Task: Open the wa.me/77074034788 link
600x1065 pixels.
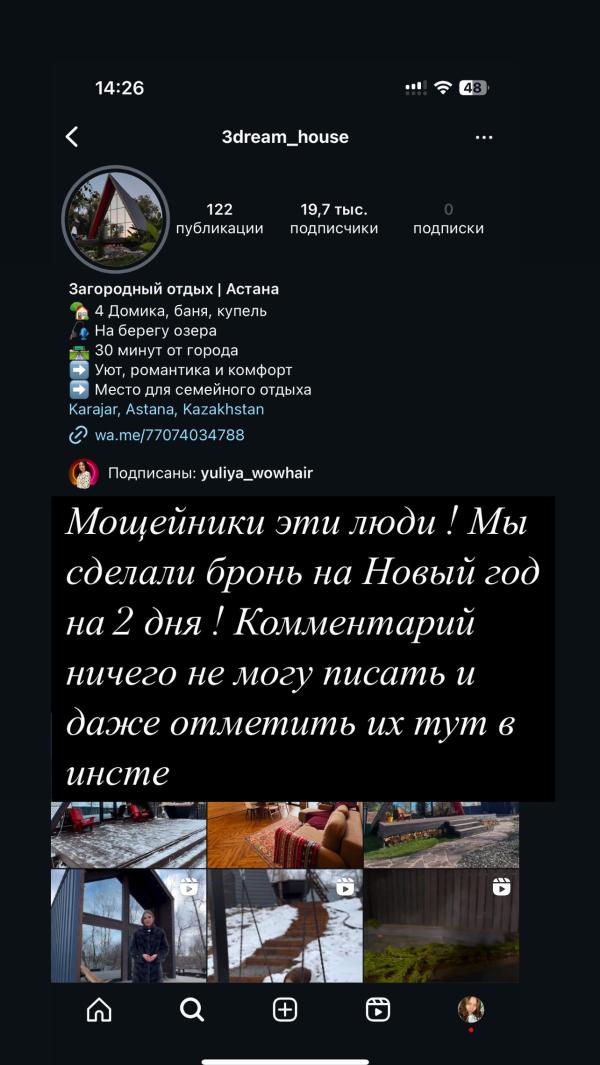Action: [x=169, y=435]
